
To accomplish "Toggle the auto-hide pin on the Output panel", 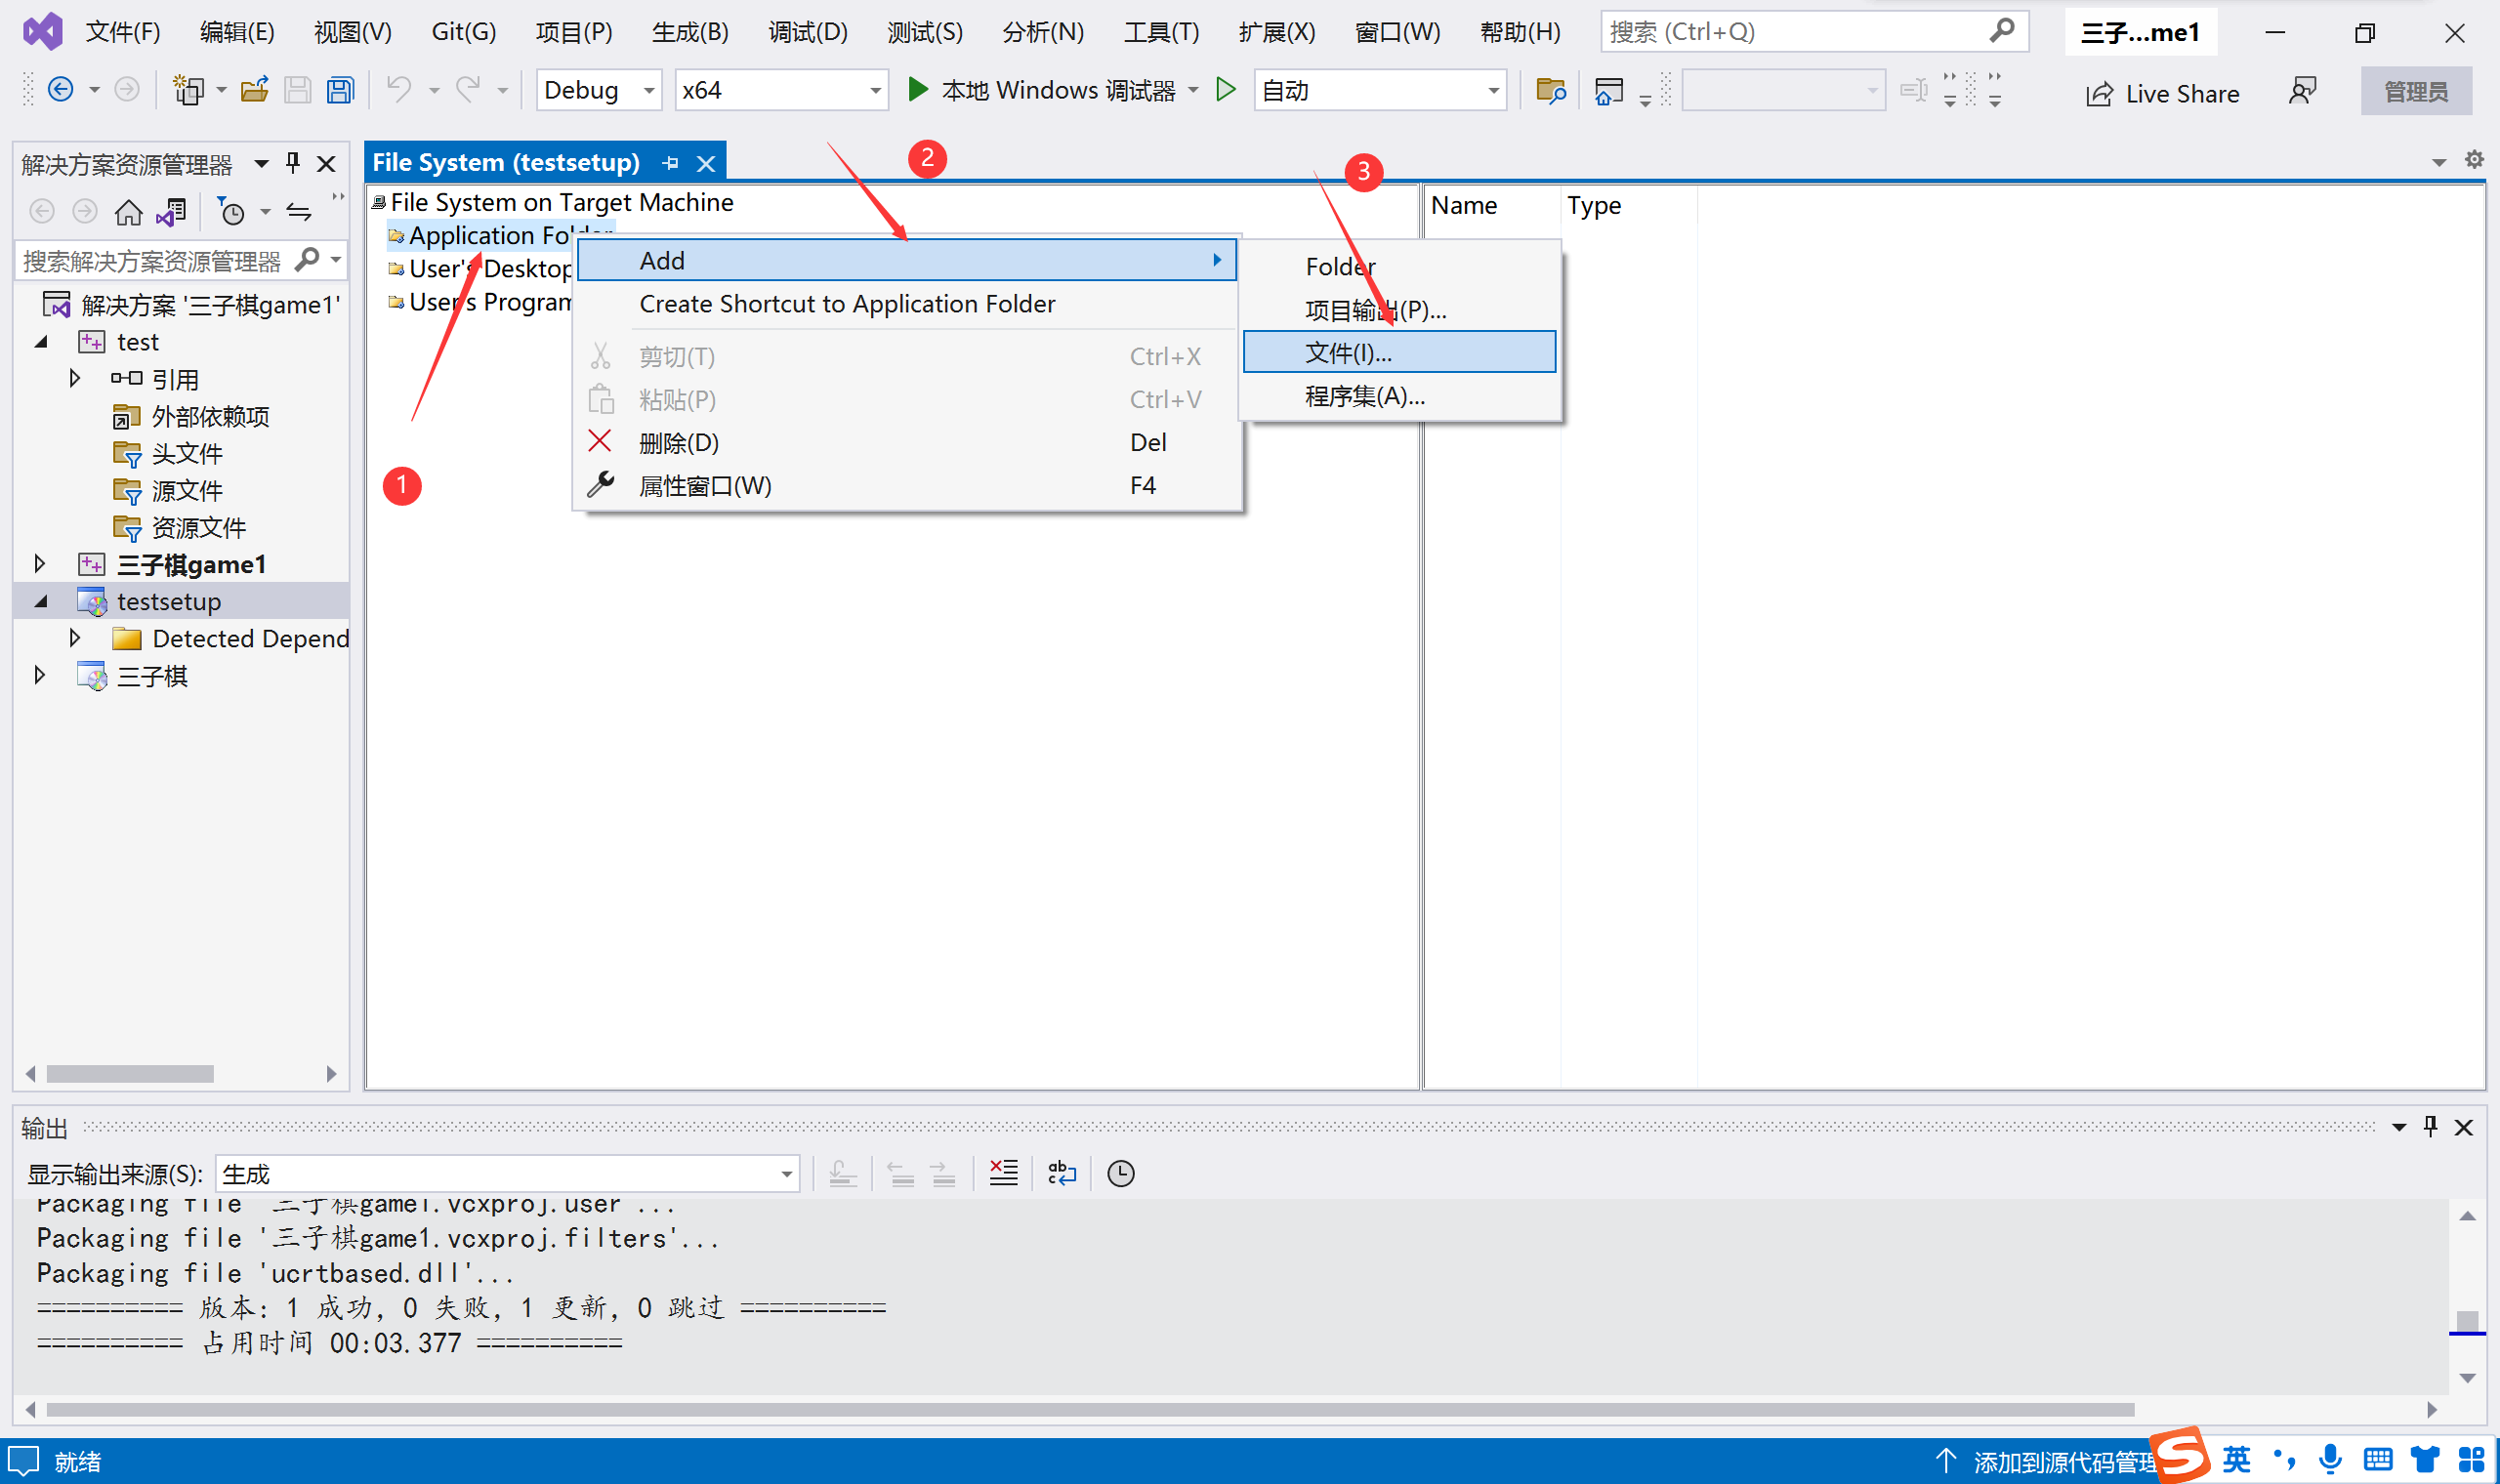I will [x=2430, y=1127].
